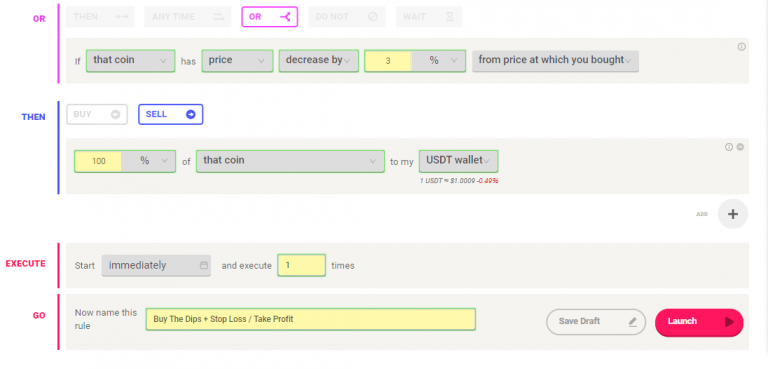Select the ANY TIME operator
This screenshot has height=369, width=768.
(x=188, y=17)
